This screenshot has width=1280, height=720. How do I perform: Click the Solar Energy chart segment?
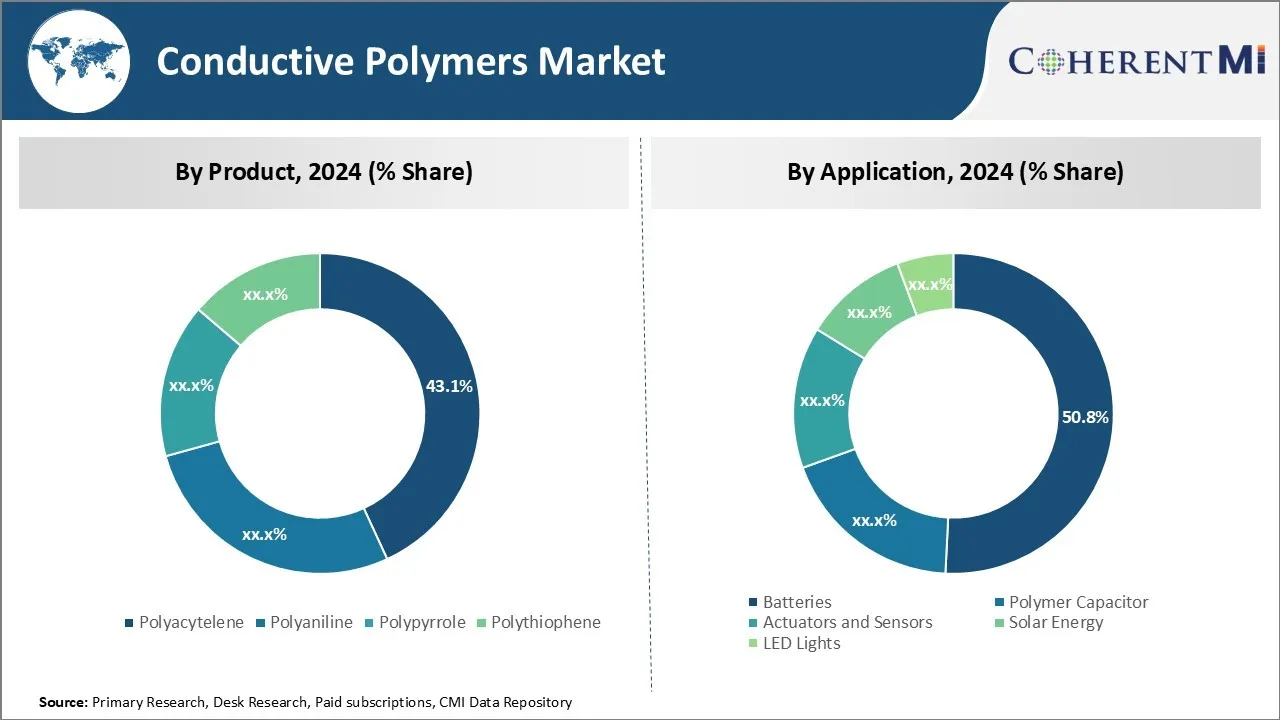tap(869, 312)
